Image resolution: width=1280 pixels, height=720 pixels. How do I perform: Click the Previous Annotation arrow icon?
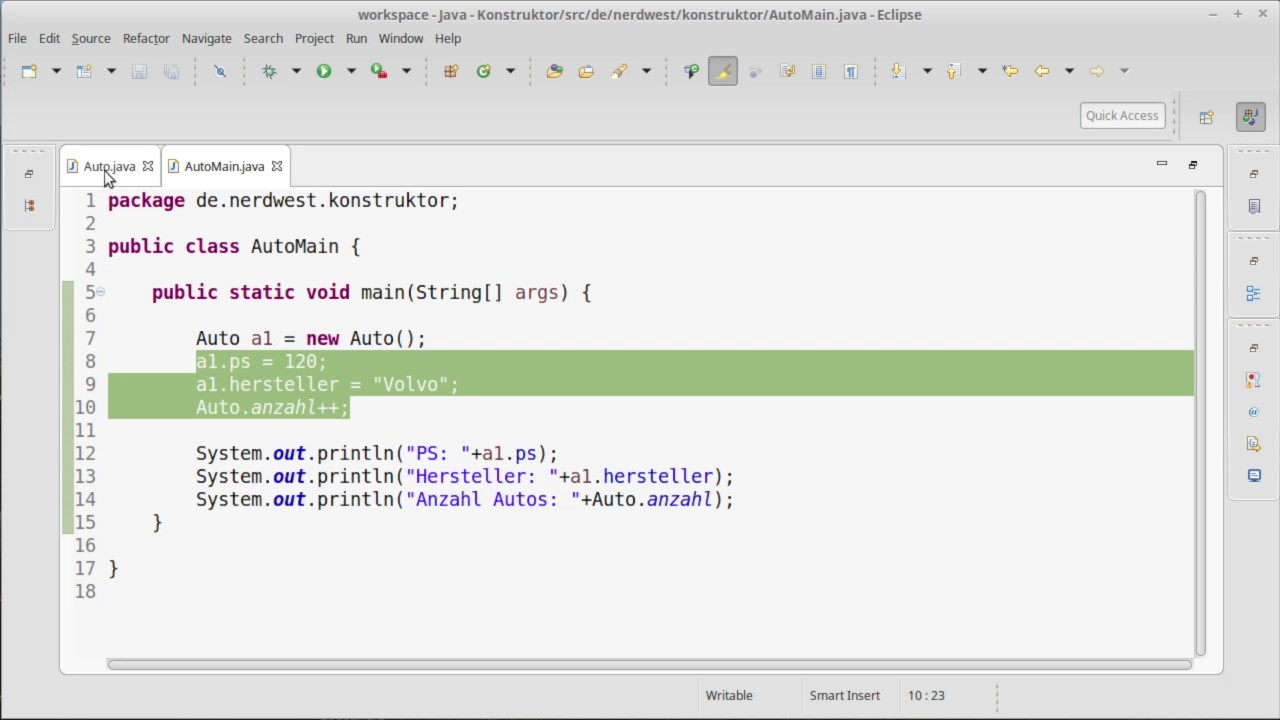click(953, 71)
